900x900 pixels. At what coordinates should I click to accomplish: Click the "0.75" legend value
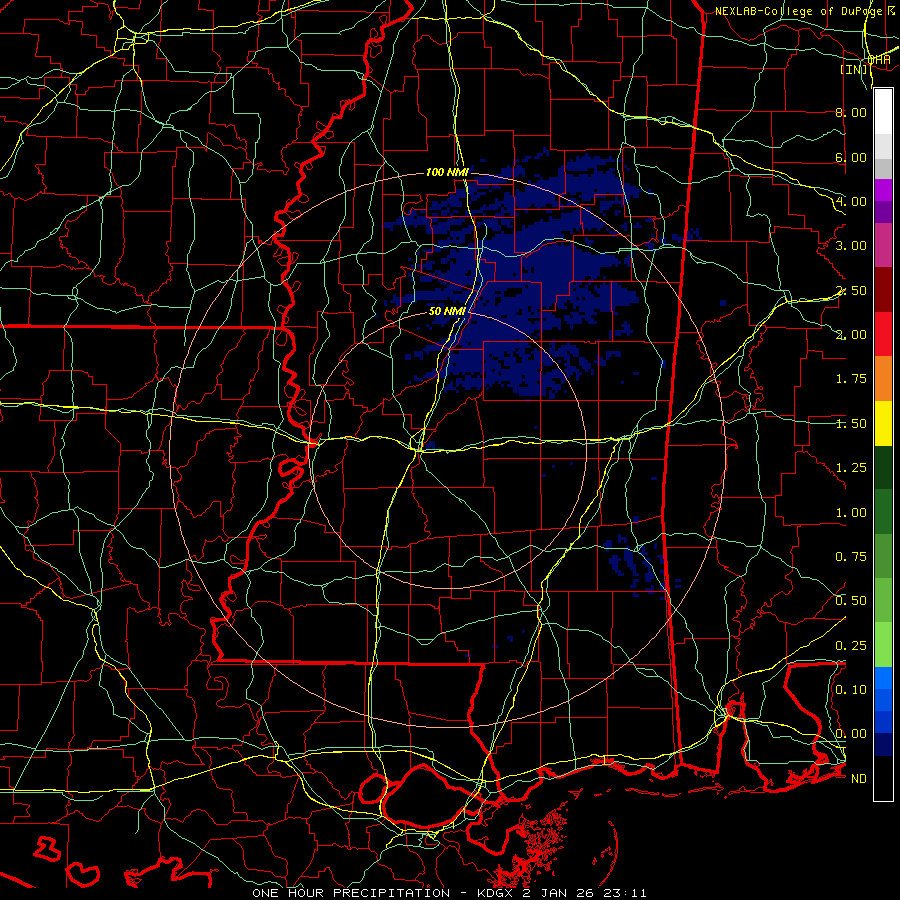click(x=851, y=557)
